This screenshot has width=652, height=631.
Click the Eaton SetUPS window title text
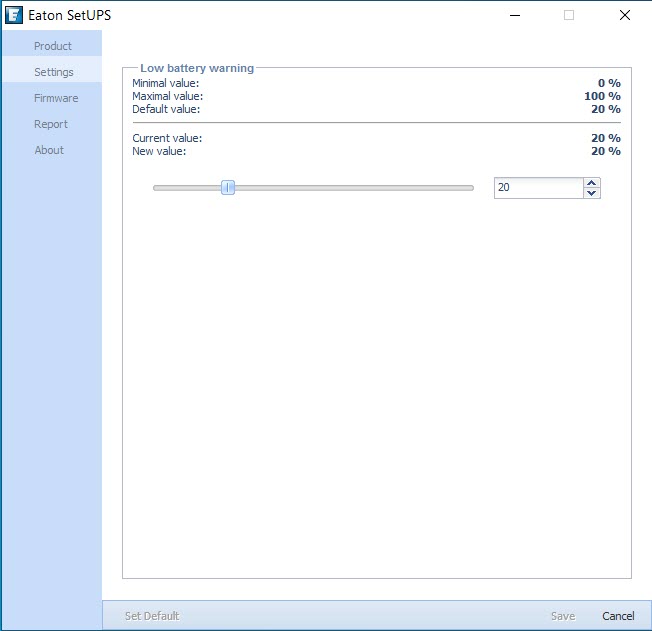coord(69,15)
